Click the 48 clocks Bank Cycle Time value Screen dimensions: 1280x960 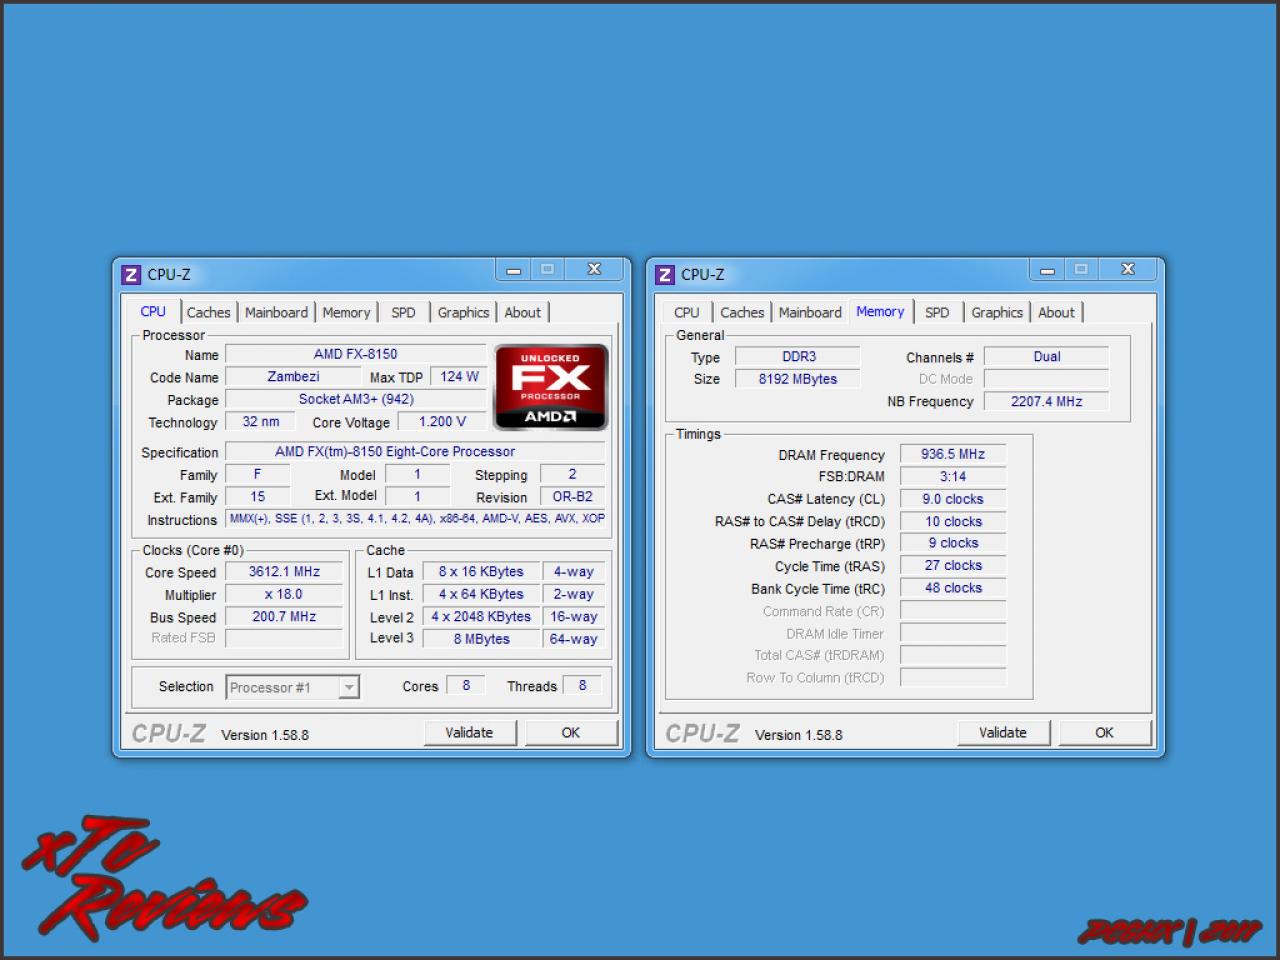pos(953,588)
